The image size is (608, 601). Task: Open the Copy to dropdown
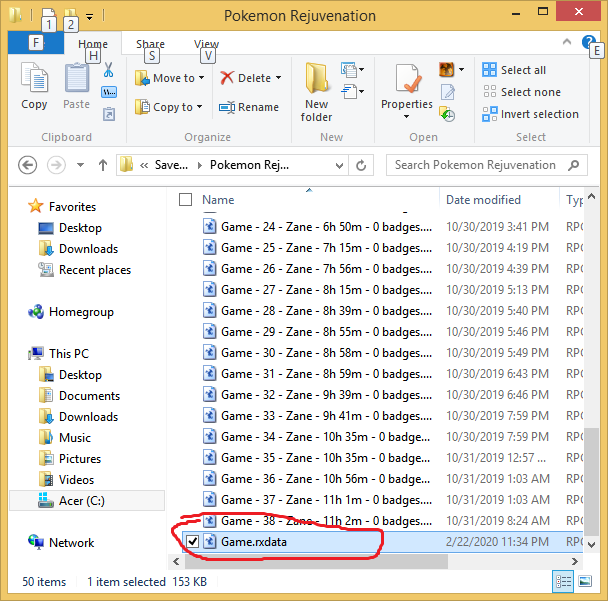tap(169, 107)
